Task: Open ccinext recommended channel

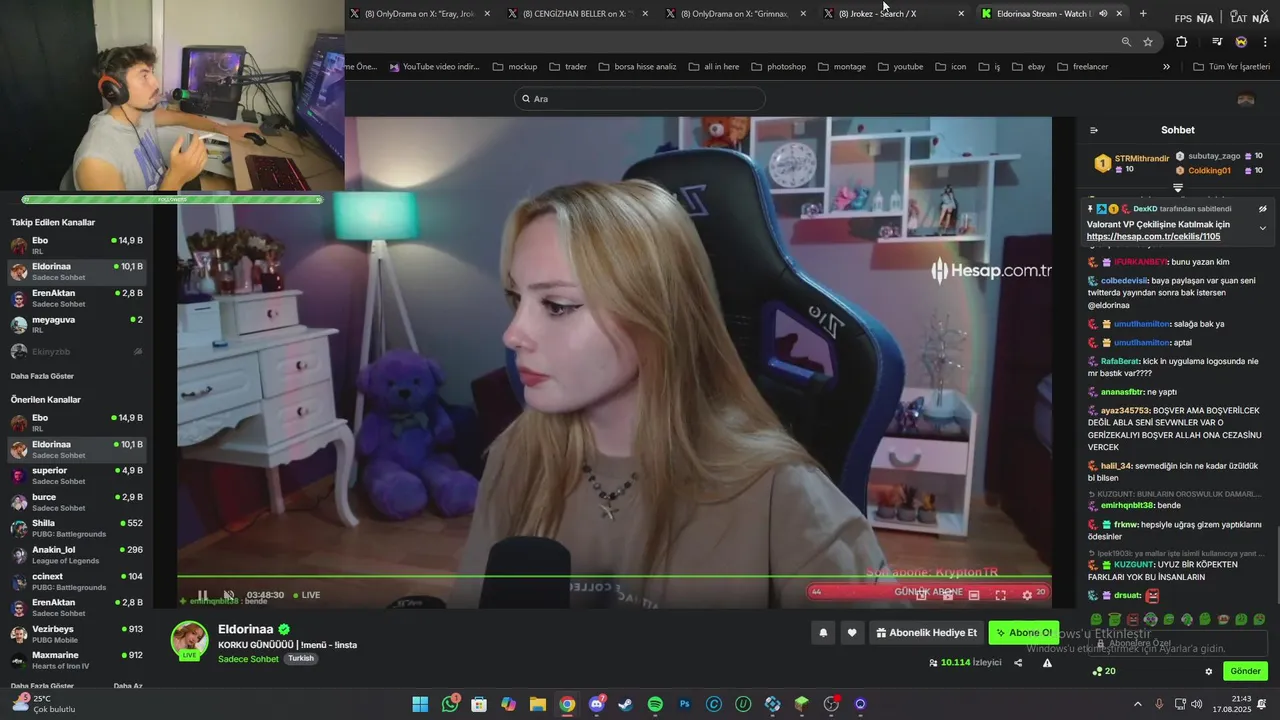Action: click(x=76, y=581)
